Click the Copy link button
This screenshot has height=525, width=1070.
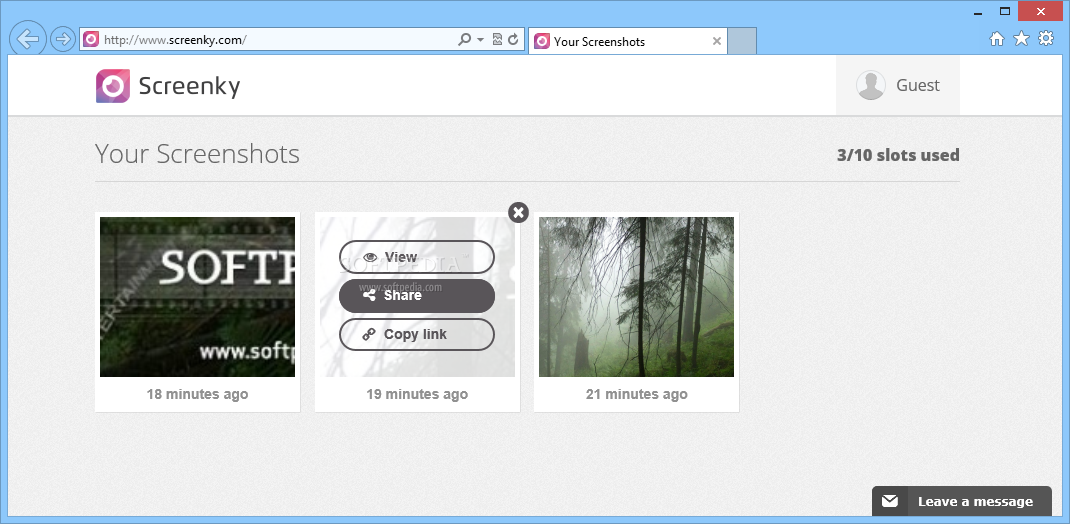(417, 335)
